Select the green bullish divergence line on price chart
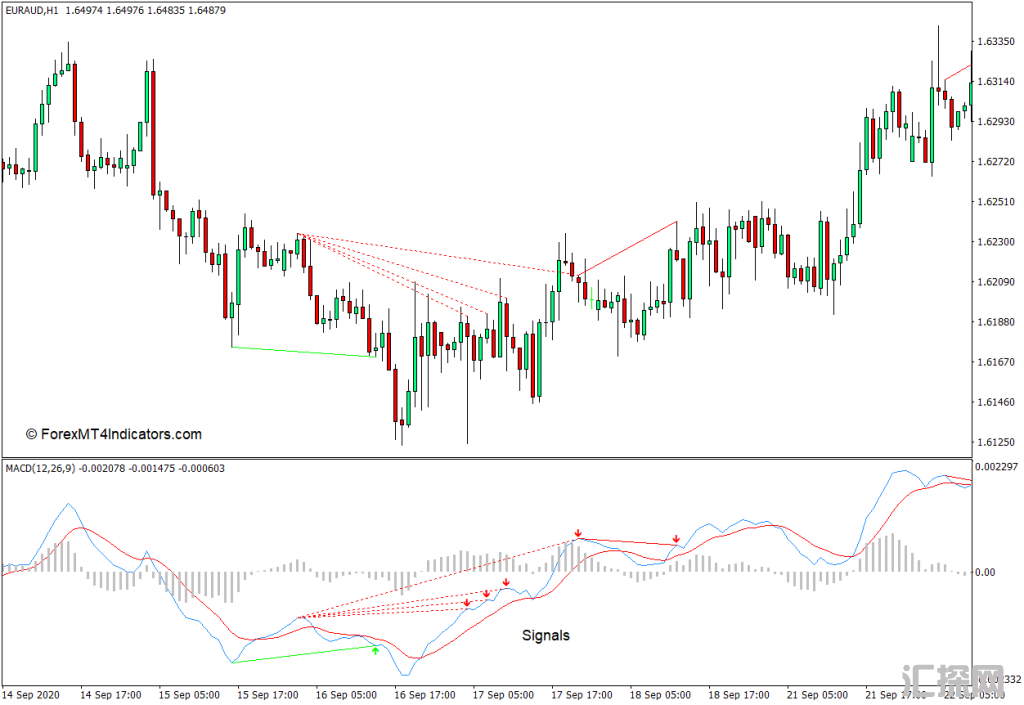Screen dimensions: 1024x705 304,352
